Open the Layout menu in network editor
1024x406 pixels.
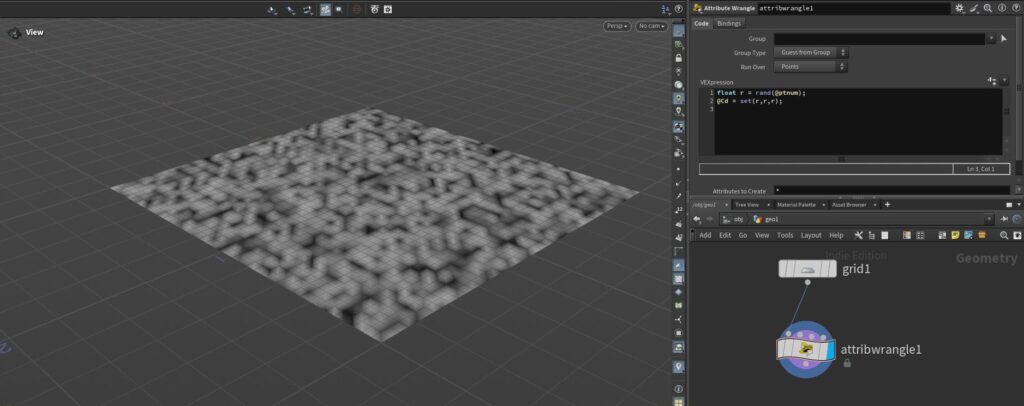811,235
